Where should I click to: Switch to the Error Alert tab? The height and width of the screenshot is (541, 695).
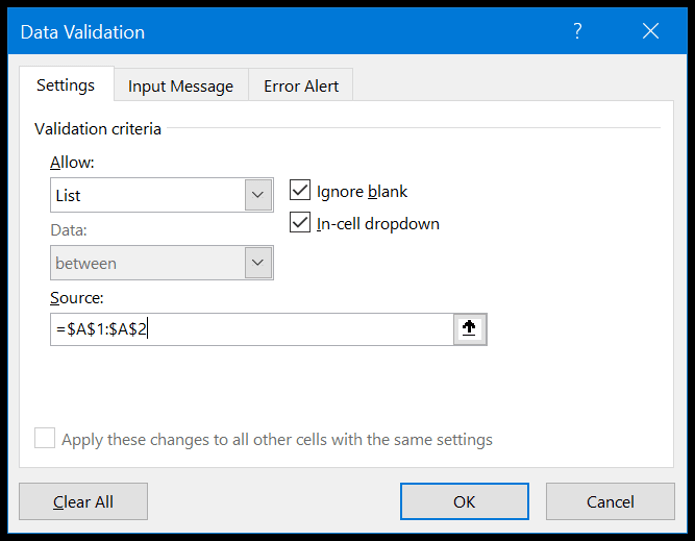[301, 86]
